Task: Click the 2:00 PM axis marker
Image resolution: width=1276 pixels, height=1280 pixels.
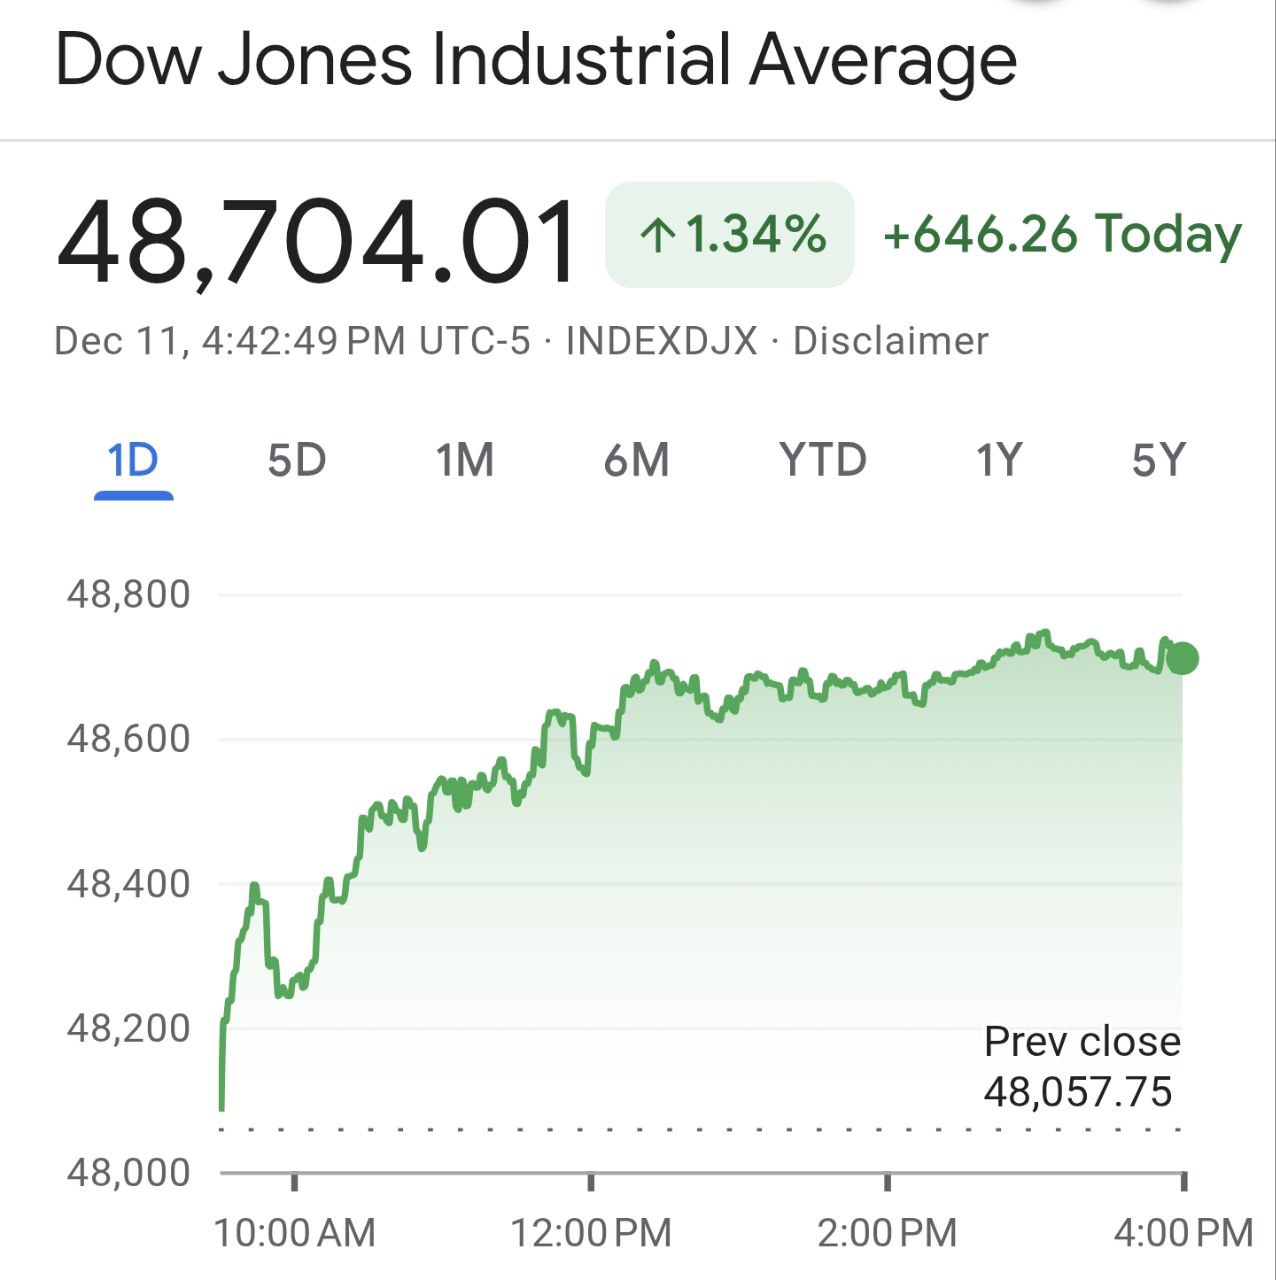Action: [x=887, y=1233]
